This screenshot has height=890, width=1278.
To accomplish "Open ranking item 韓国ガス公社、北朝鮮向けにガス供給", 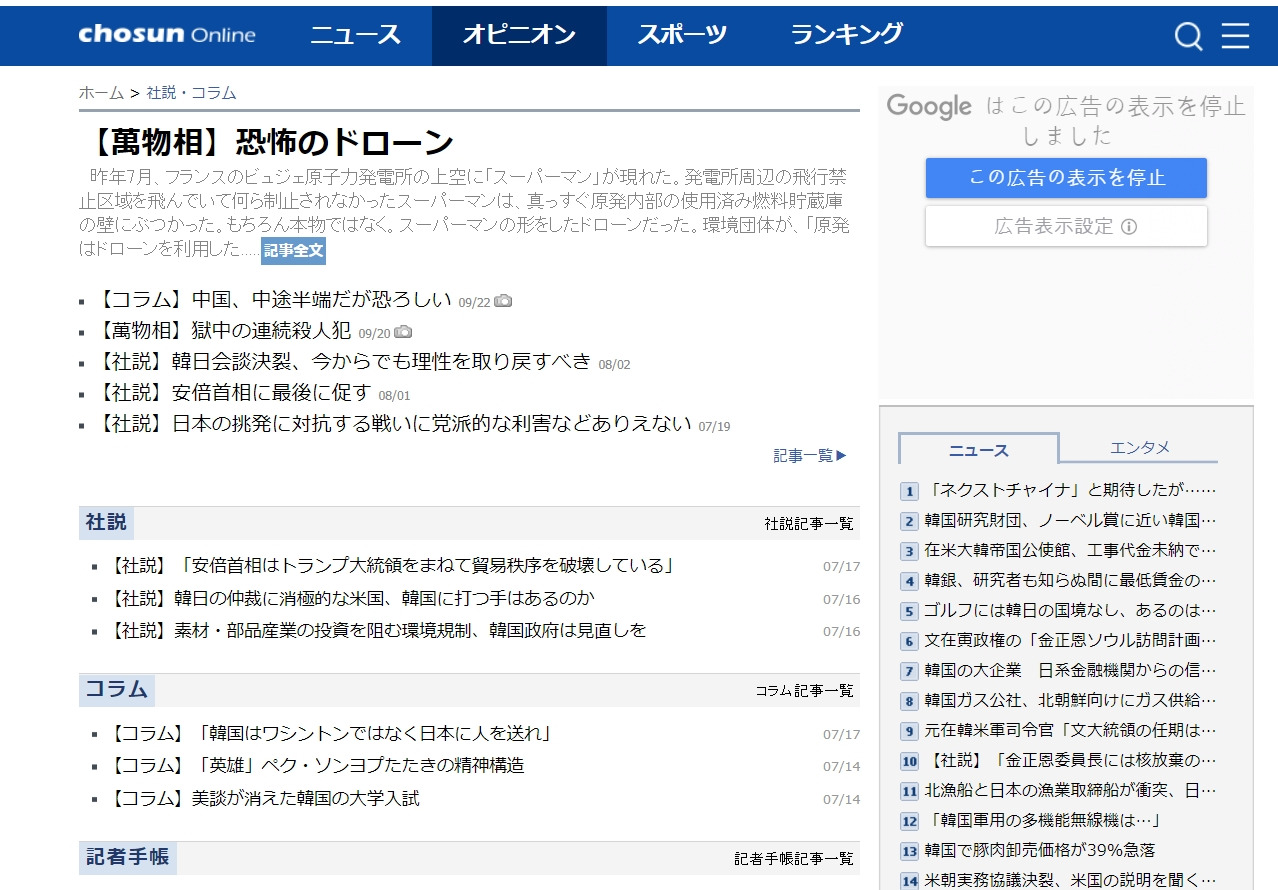I will pyautogui.click(x=1070, y=701).
